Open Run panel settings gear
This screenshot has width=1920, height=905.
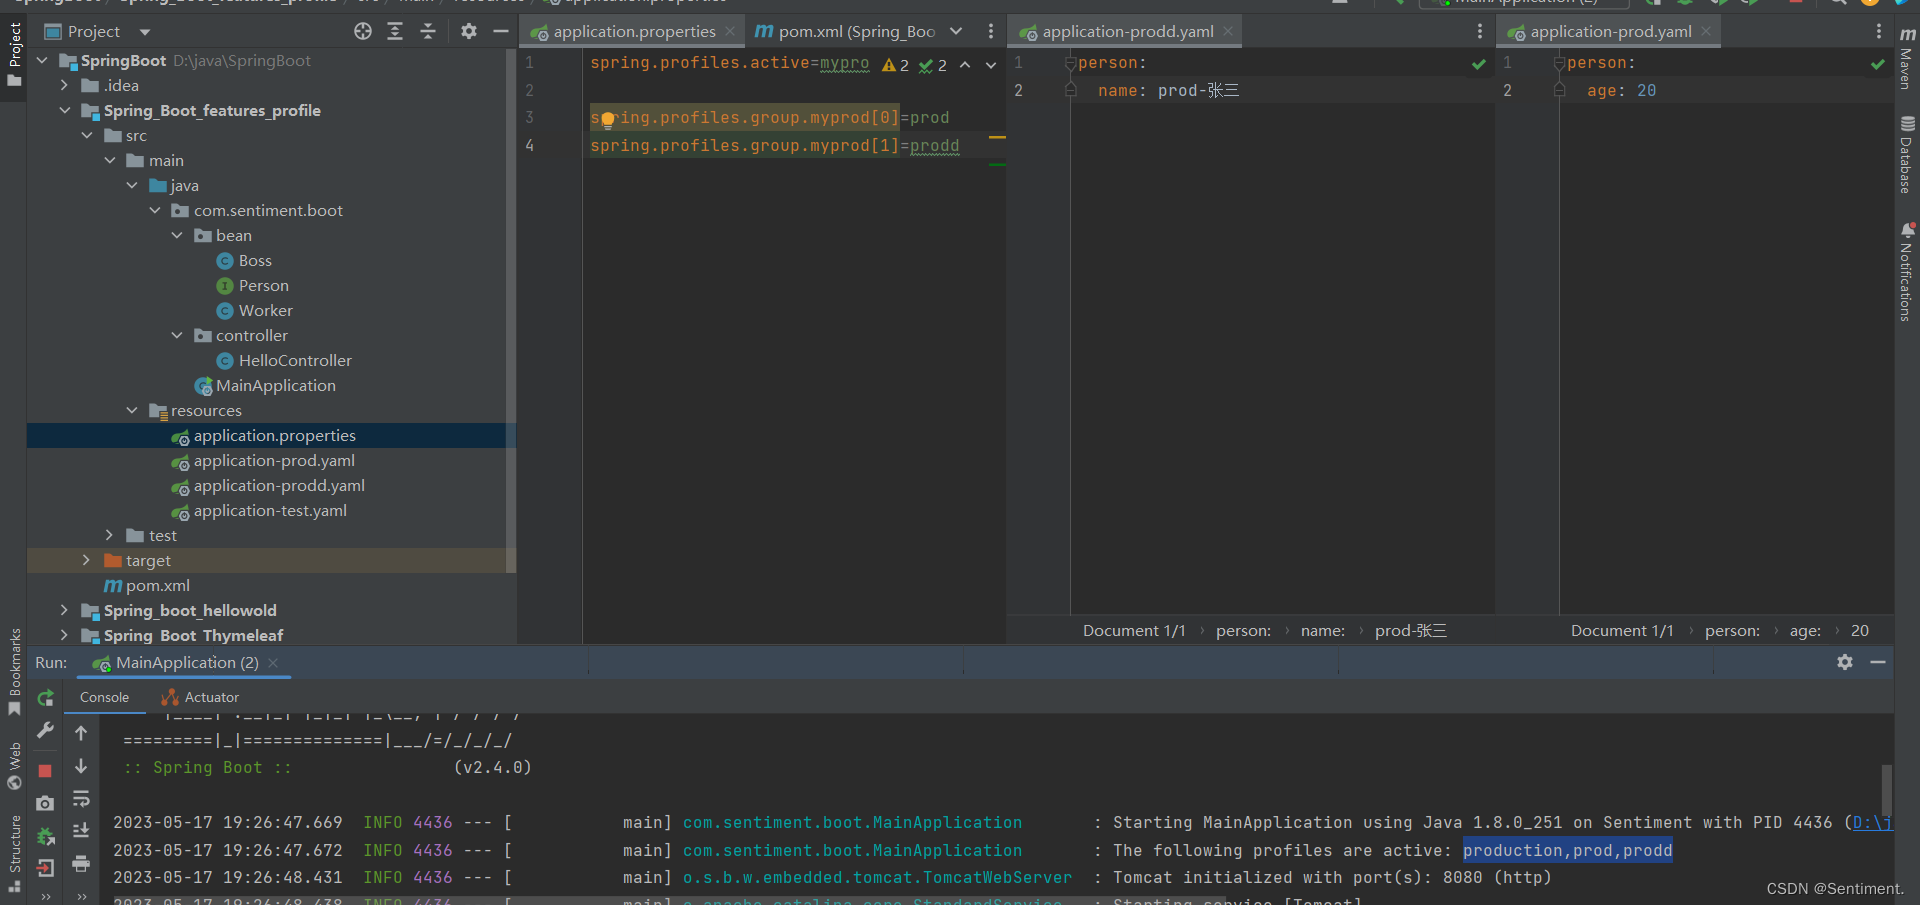[x=1845, y=662]
